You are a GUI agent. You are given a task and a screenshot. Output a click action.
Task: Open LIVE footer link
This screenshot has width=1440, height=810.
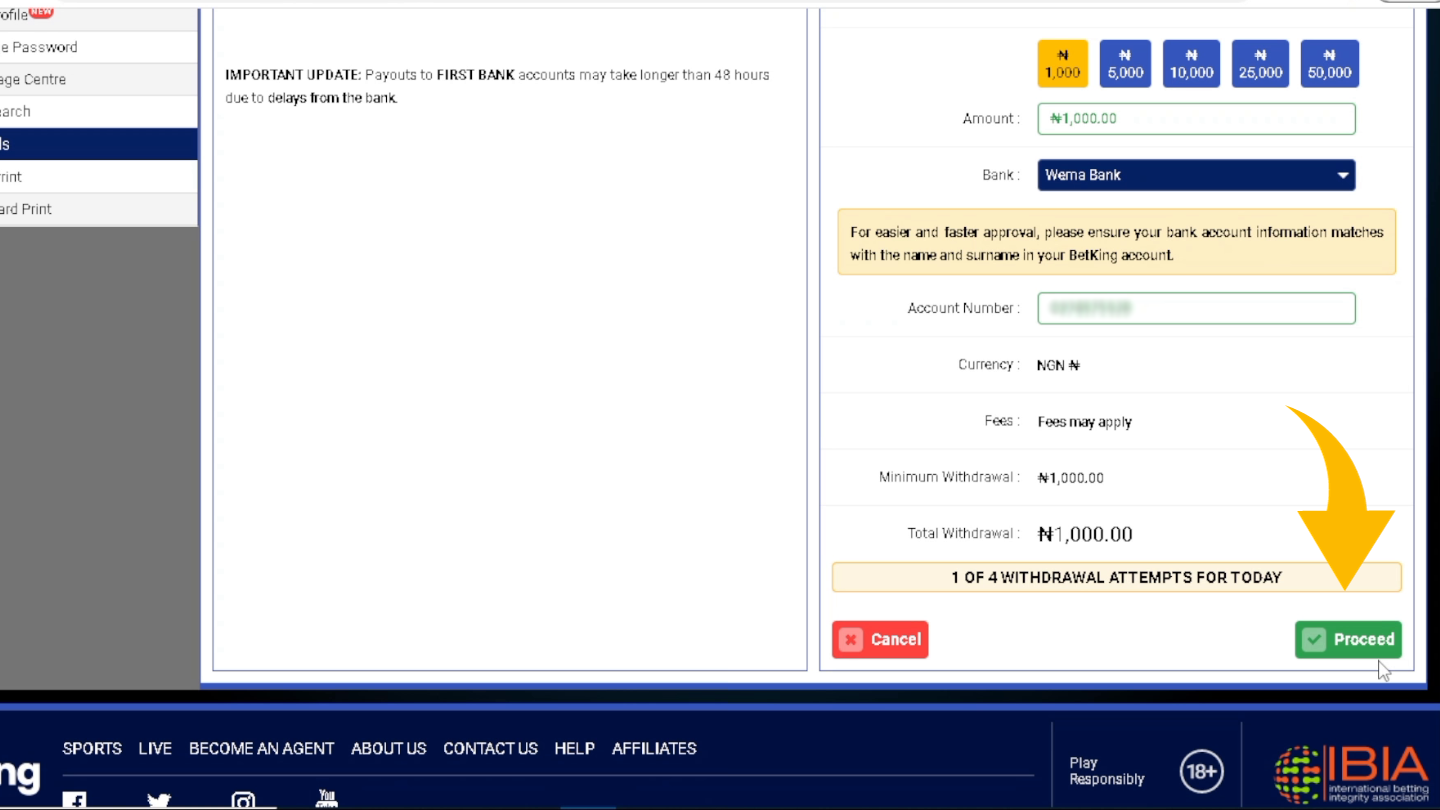point(155,749)
